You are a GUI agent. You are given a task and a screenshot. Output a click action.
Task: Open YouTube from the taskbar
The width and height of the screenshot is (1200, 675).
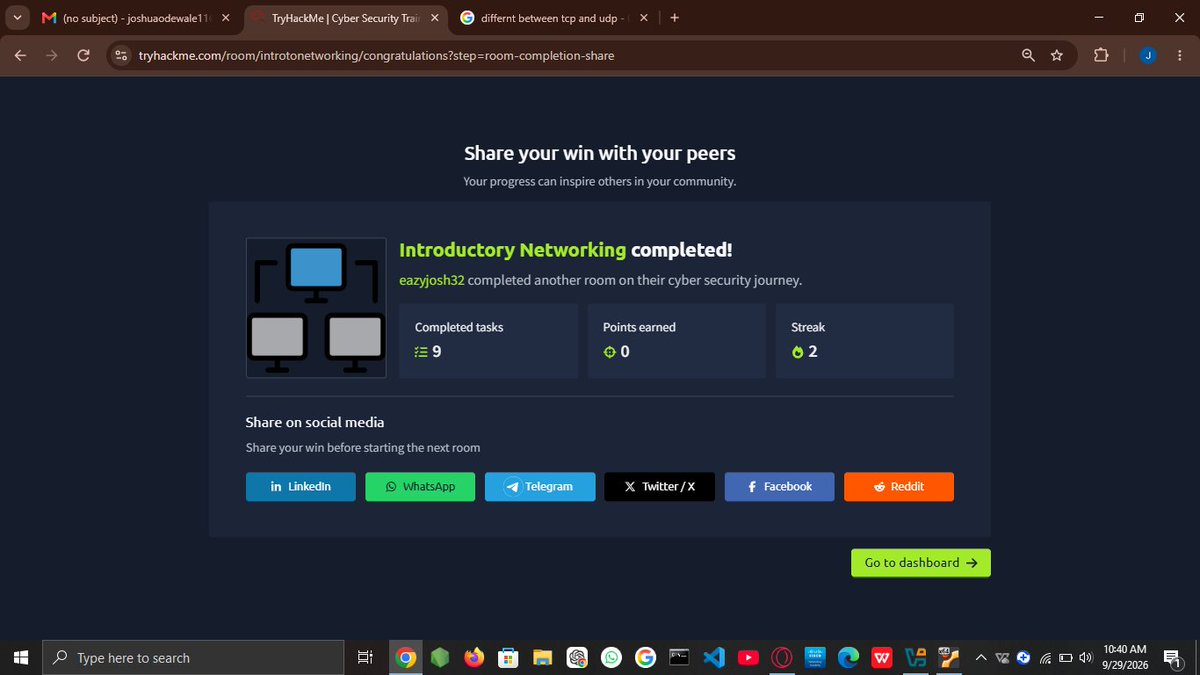pyautogui.click(x=747, y=657)
